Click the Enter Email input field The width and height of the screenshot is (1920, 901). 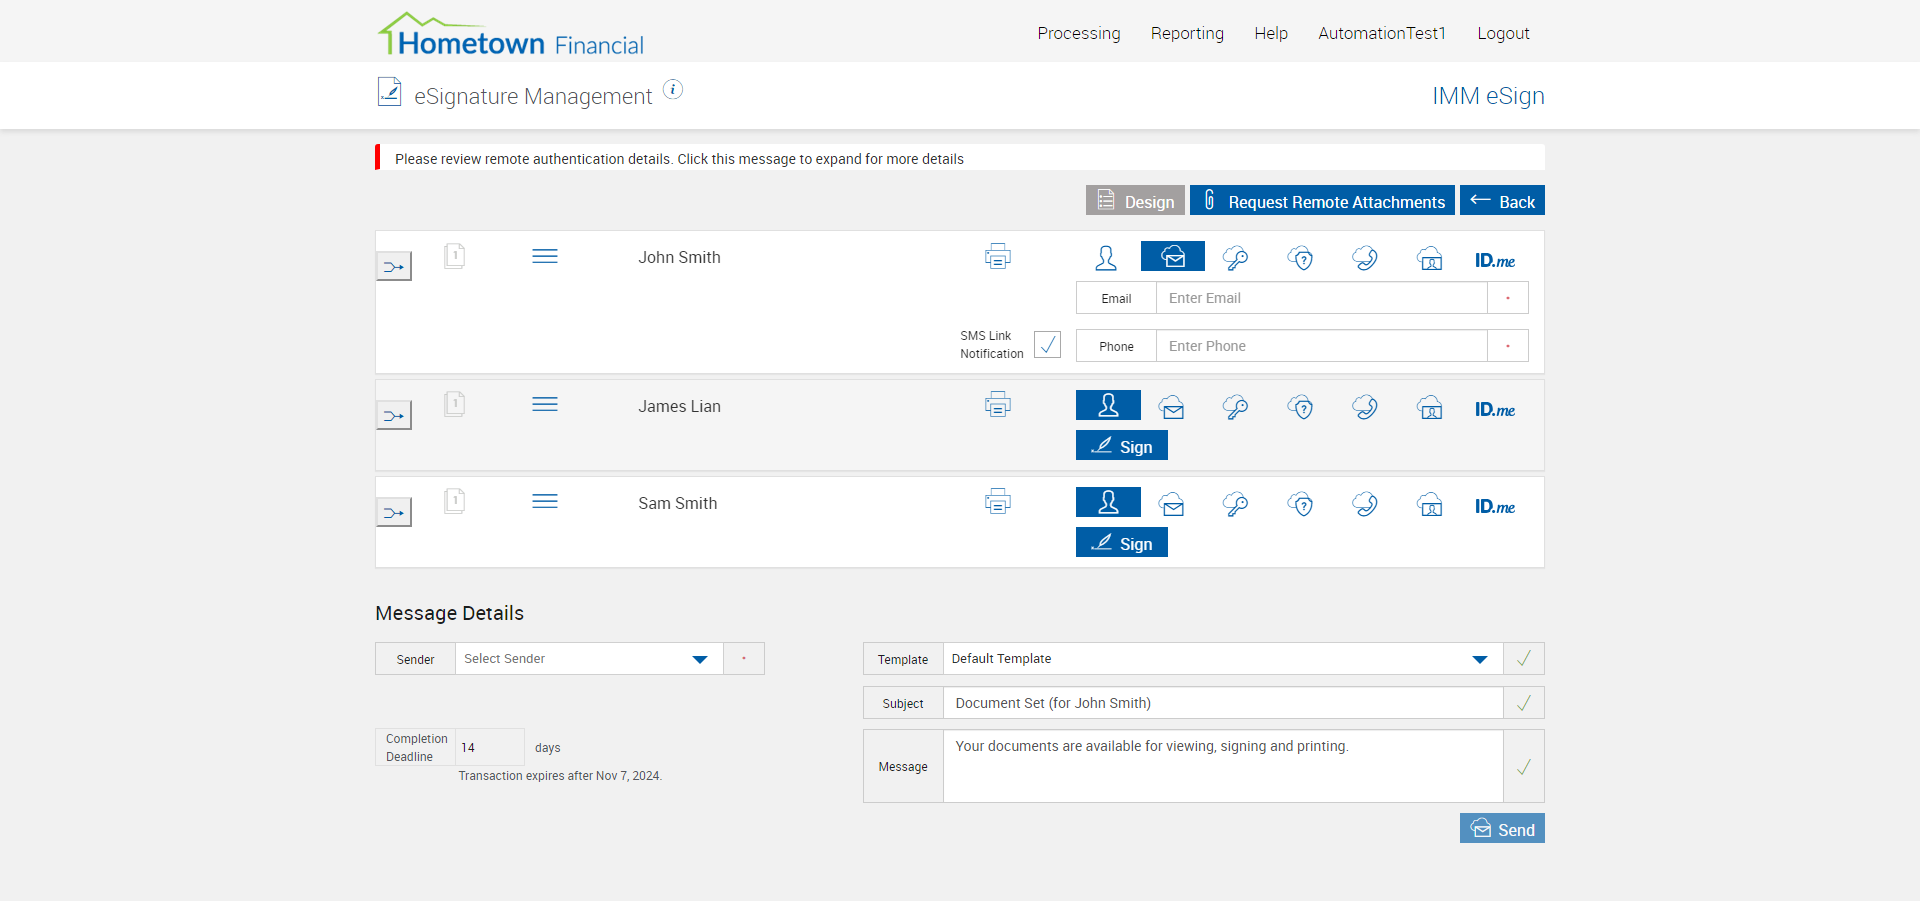coord(1320,298)
